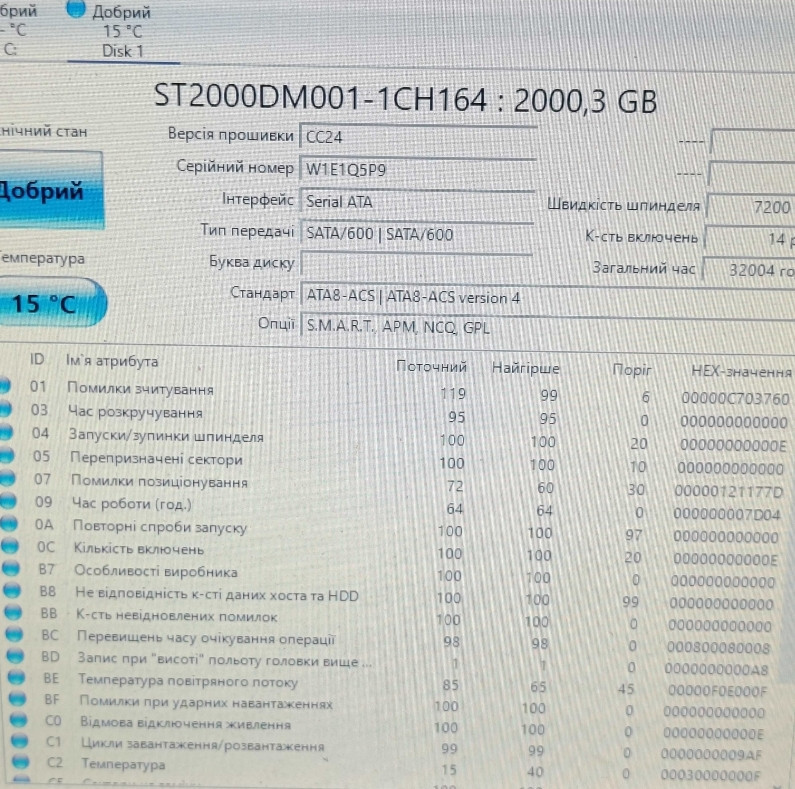Click the firmware field showing CC24
795x789 pixels.
tap(418, 137)
